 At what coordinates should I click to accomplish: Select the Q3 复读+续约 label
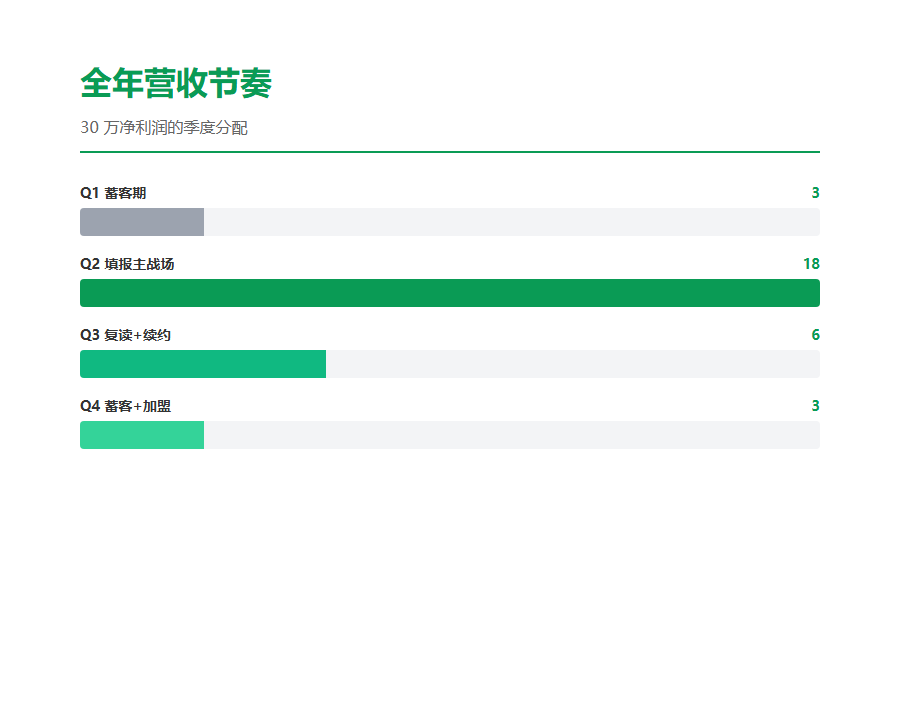pyautogui.click(x=125, y=335)
